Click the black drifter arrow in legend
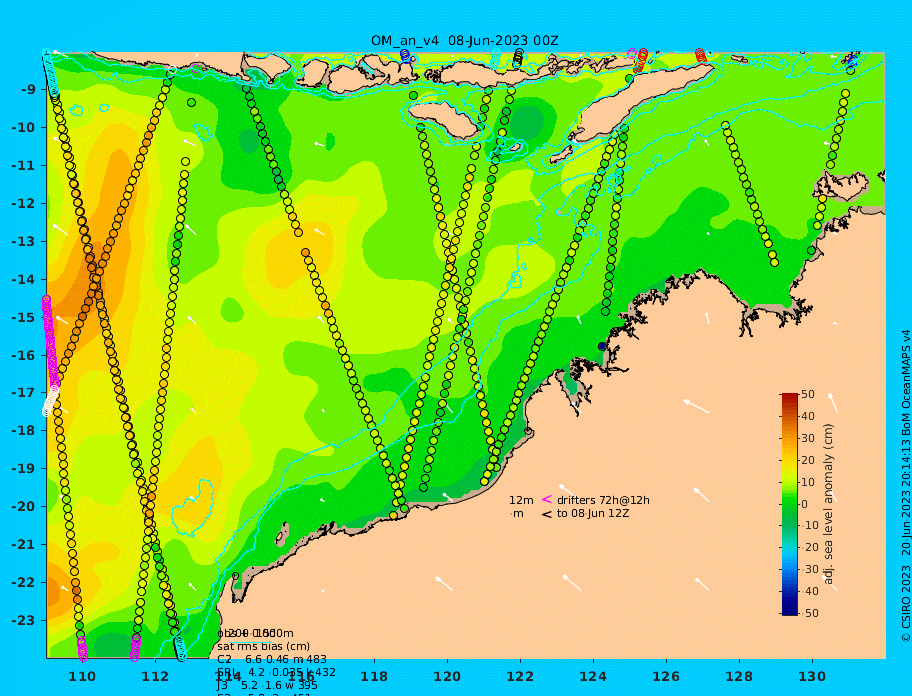This screenshot has height=696, width=912. tap(547, 514)
